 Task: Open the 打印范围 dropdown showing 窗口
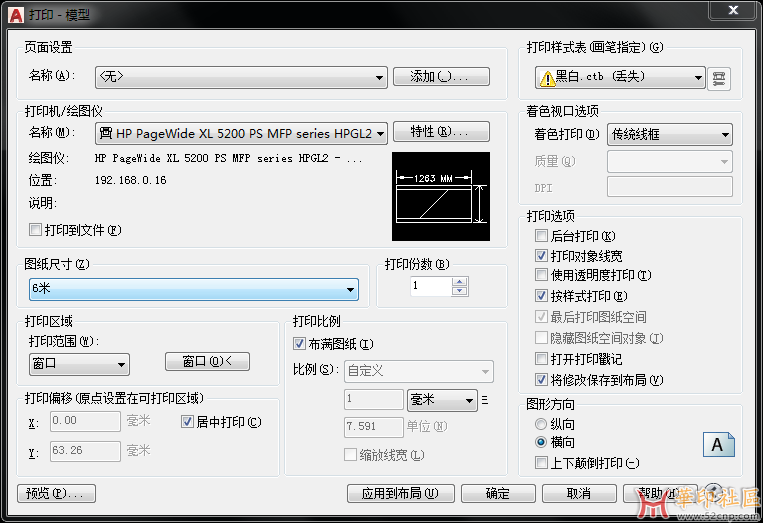[79, 364]
